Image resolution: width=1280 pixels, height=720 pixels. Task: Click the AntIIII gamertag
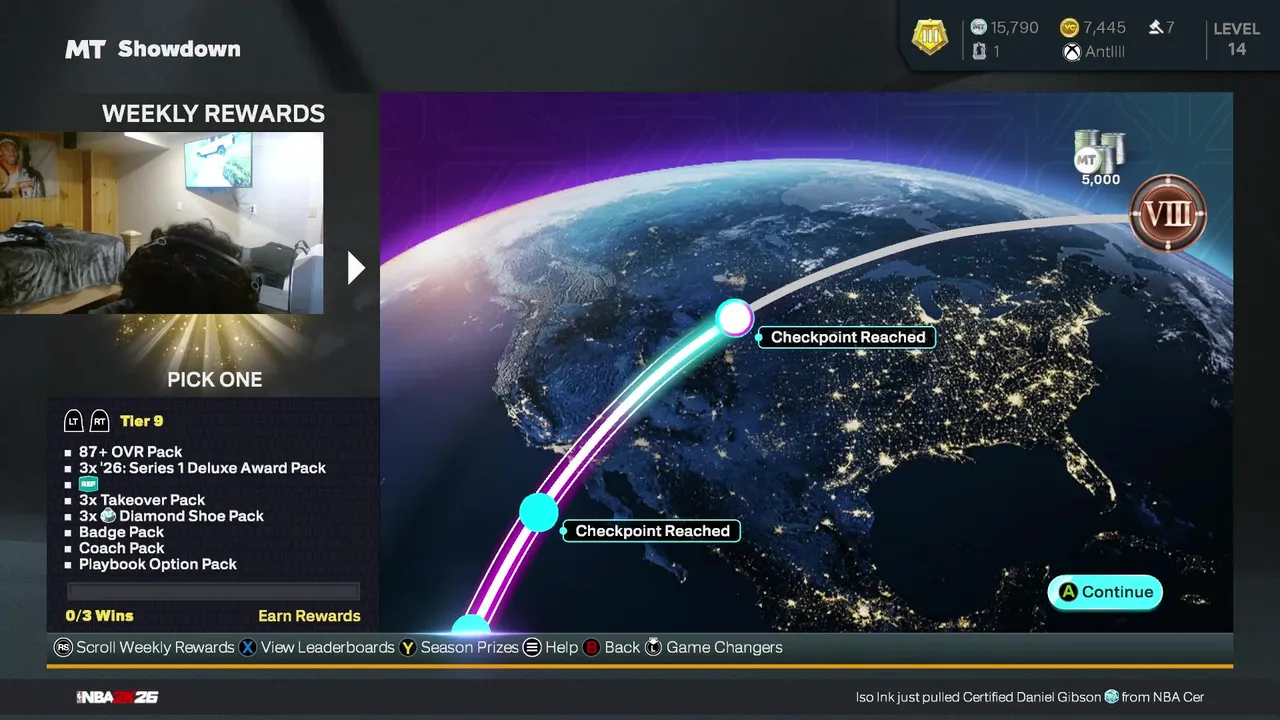tap(1105, 52)
